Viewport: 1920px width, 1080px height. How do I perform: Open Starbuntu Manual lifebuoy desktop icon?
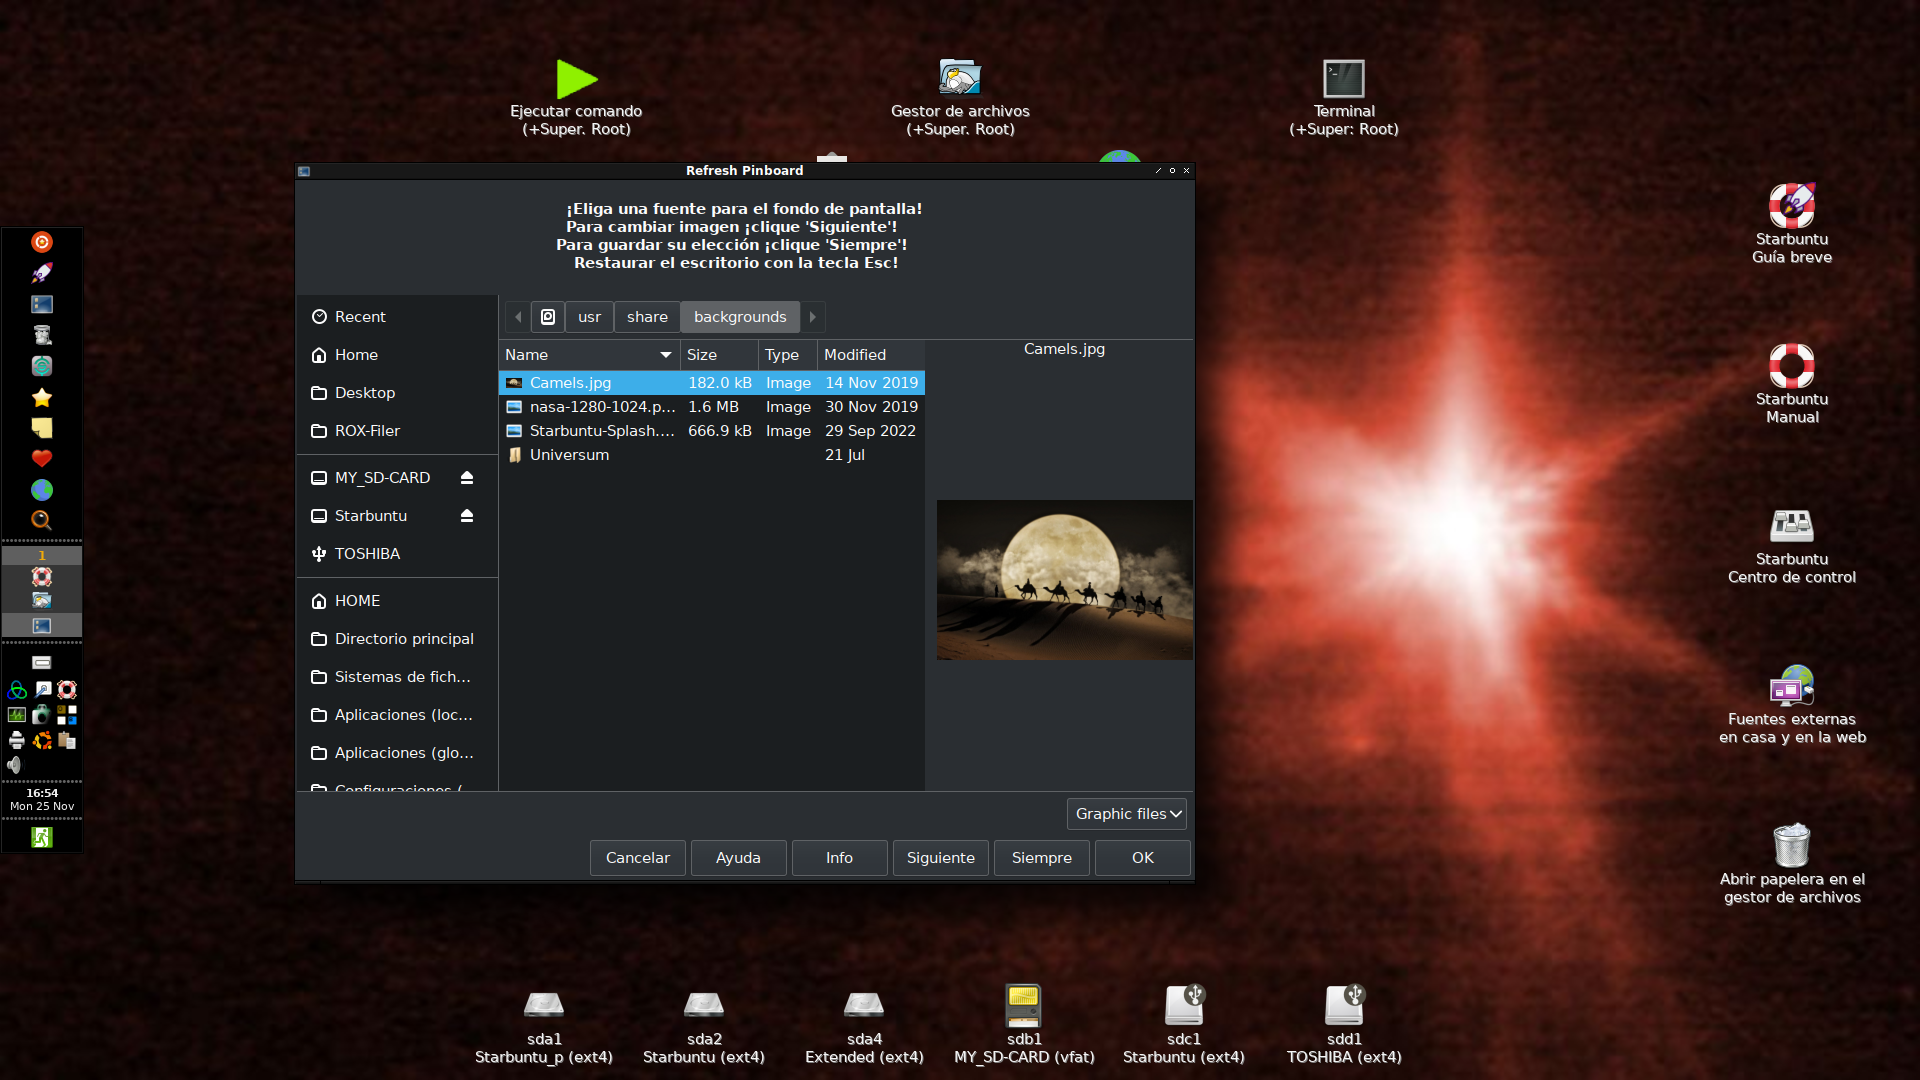click(1792, 366)
